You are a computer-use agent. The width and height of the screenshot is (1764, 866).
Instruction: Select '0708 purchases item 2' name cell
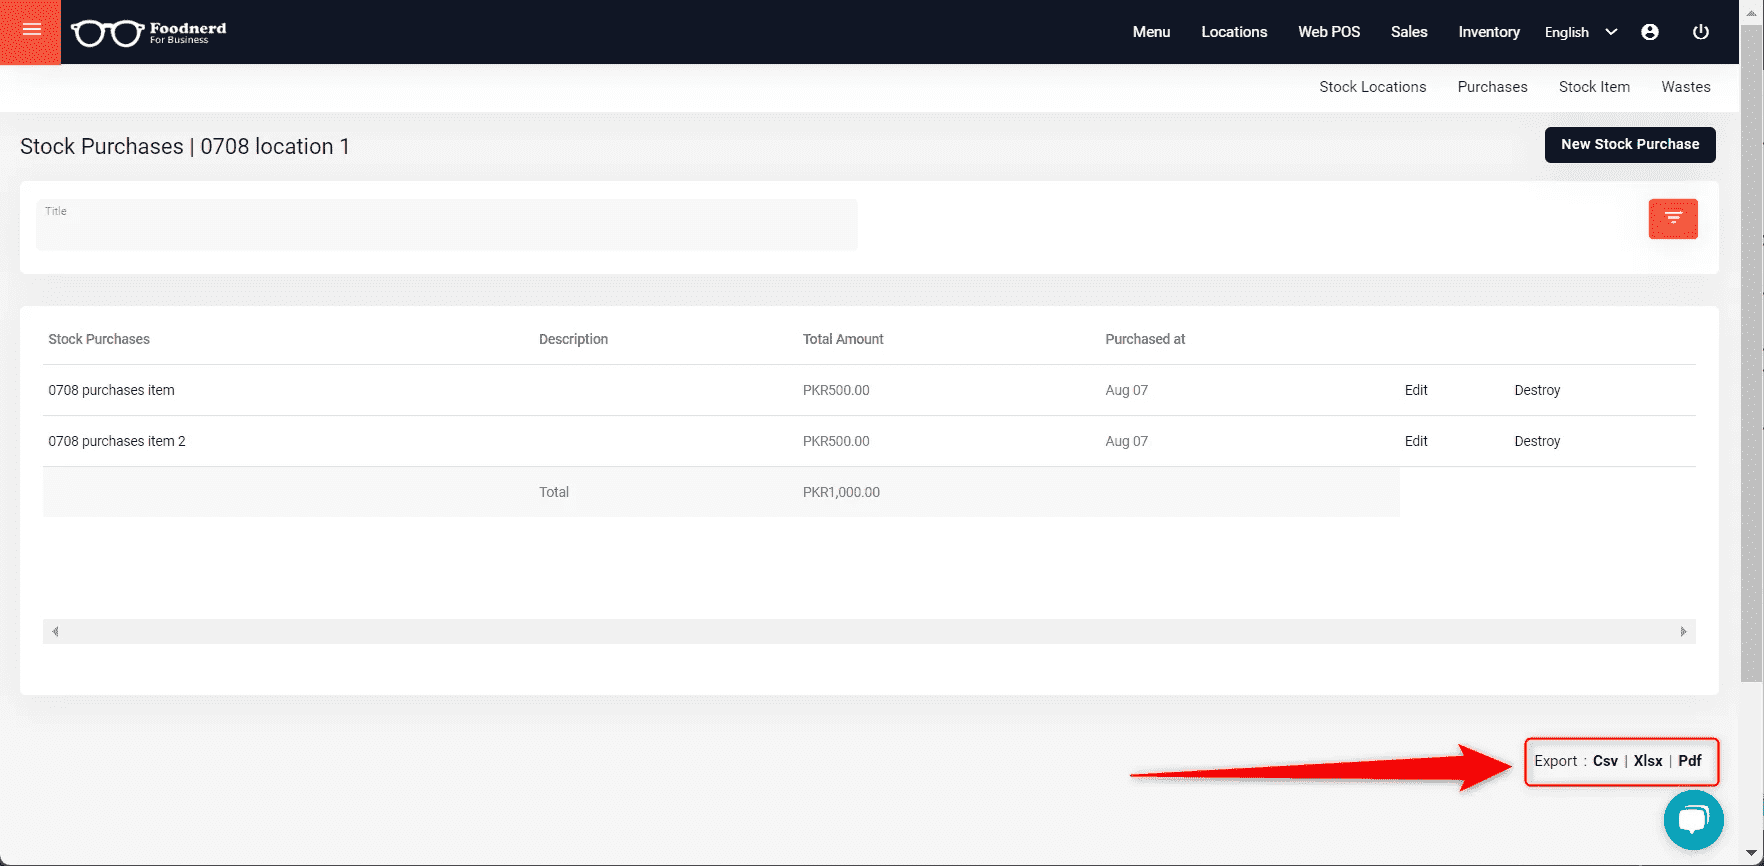[x=117, y=441]
